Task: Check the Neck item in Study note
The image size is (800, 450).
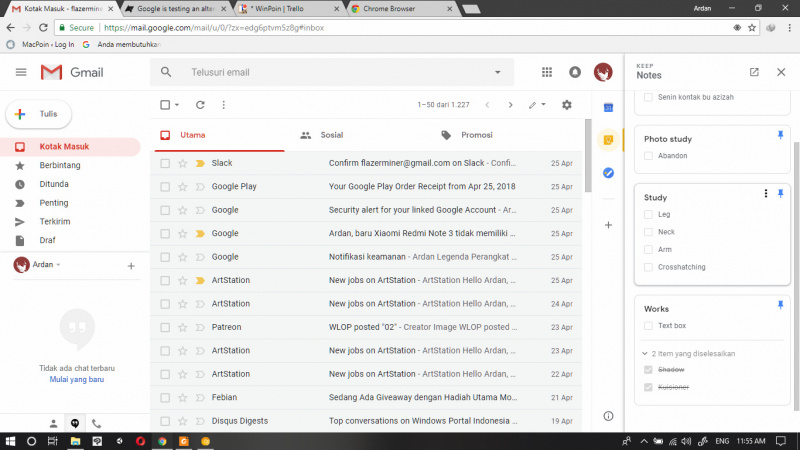Action: point(648,232)
